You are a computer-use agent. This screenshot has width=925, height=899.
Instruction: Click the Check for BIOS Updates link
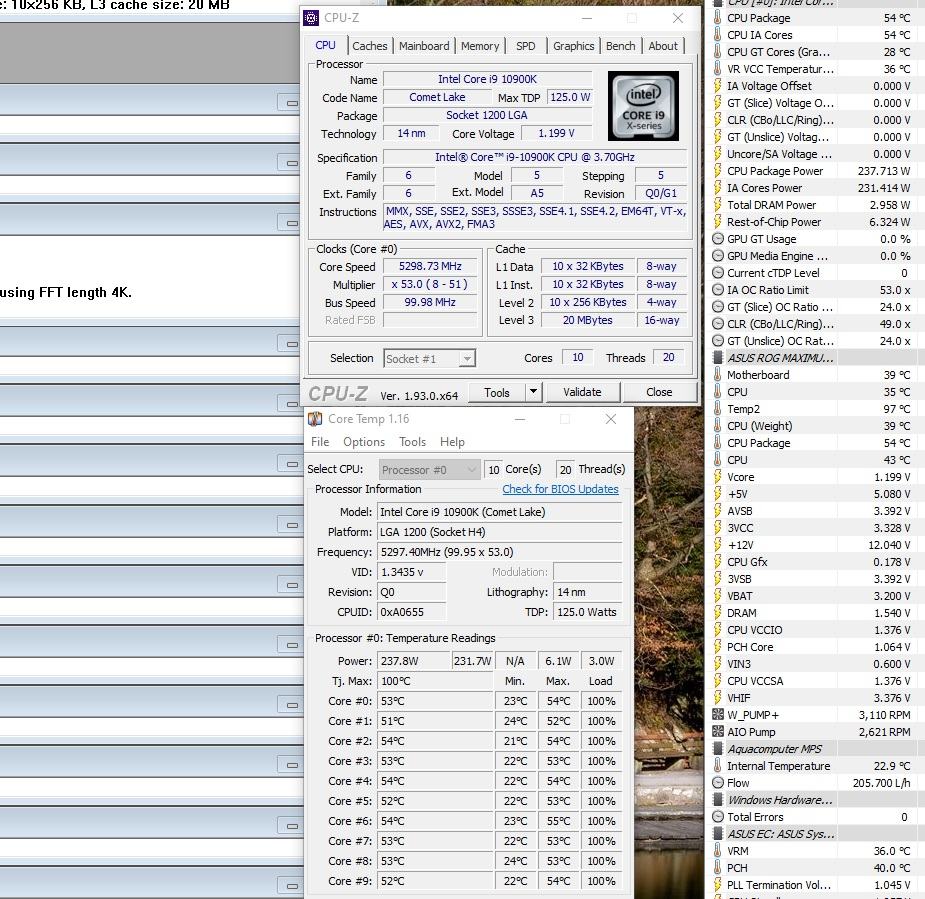pos(560,489)
